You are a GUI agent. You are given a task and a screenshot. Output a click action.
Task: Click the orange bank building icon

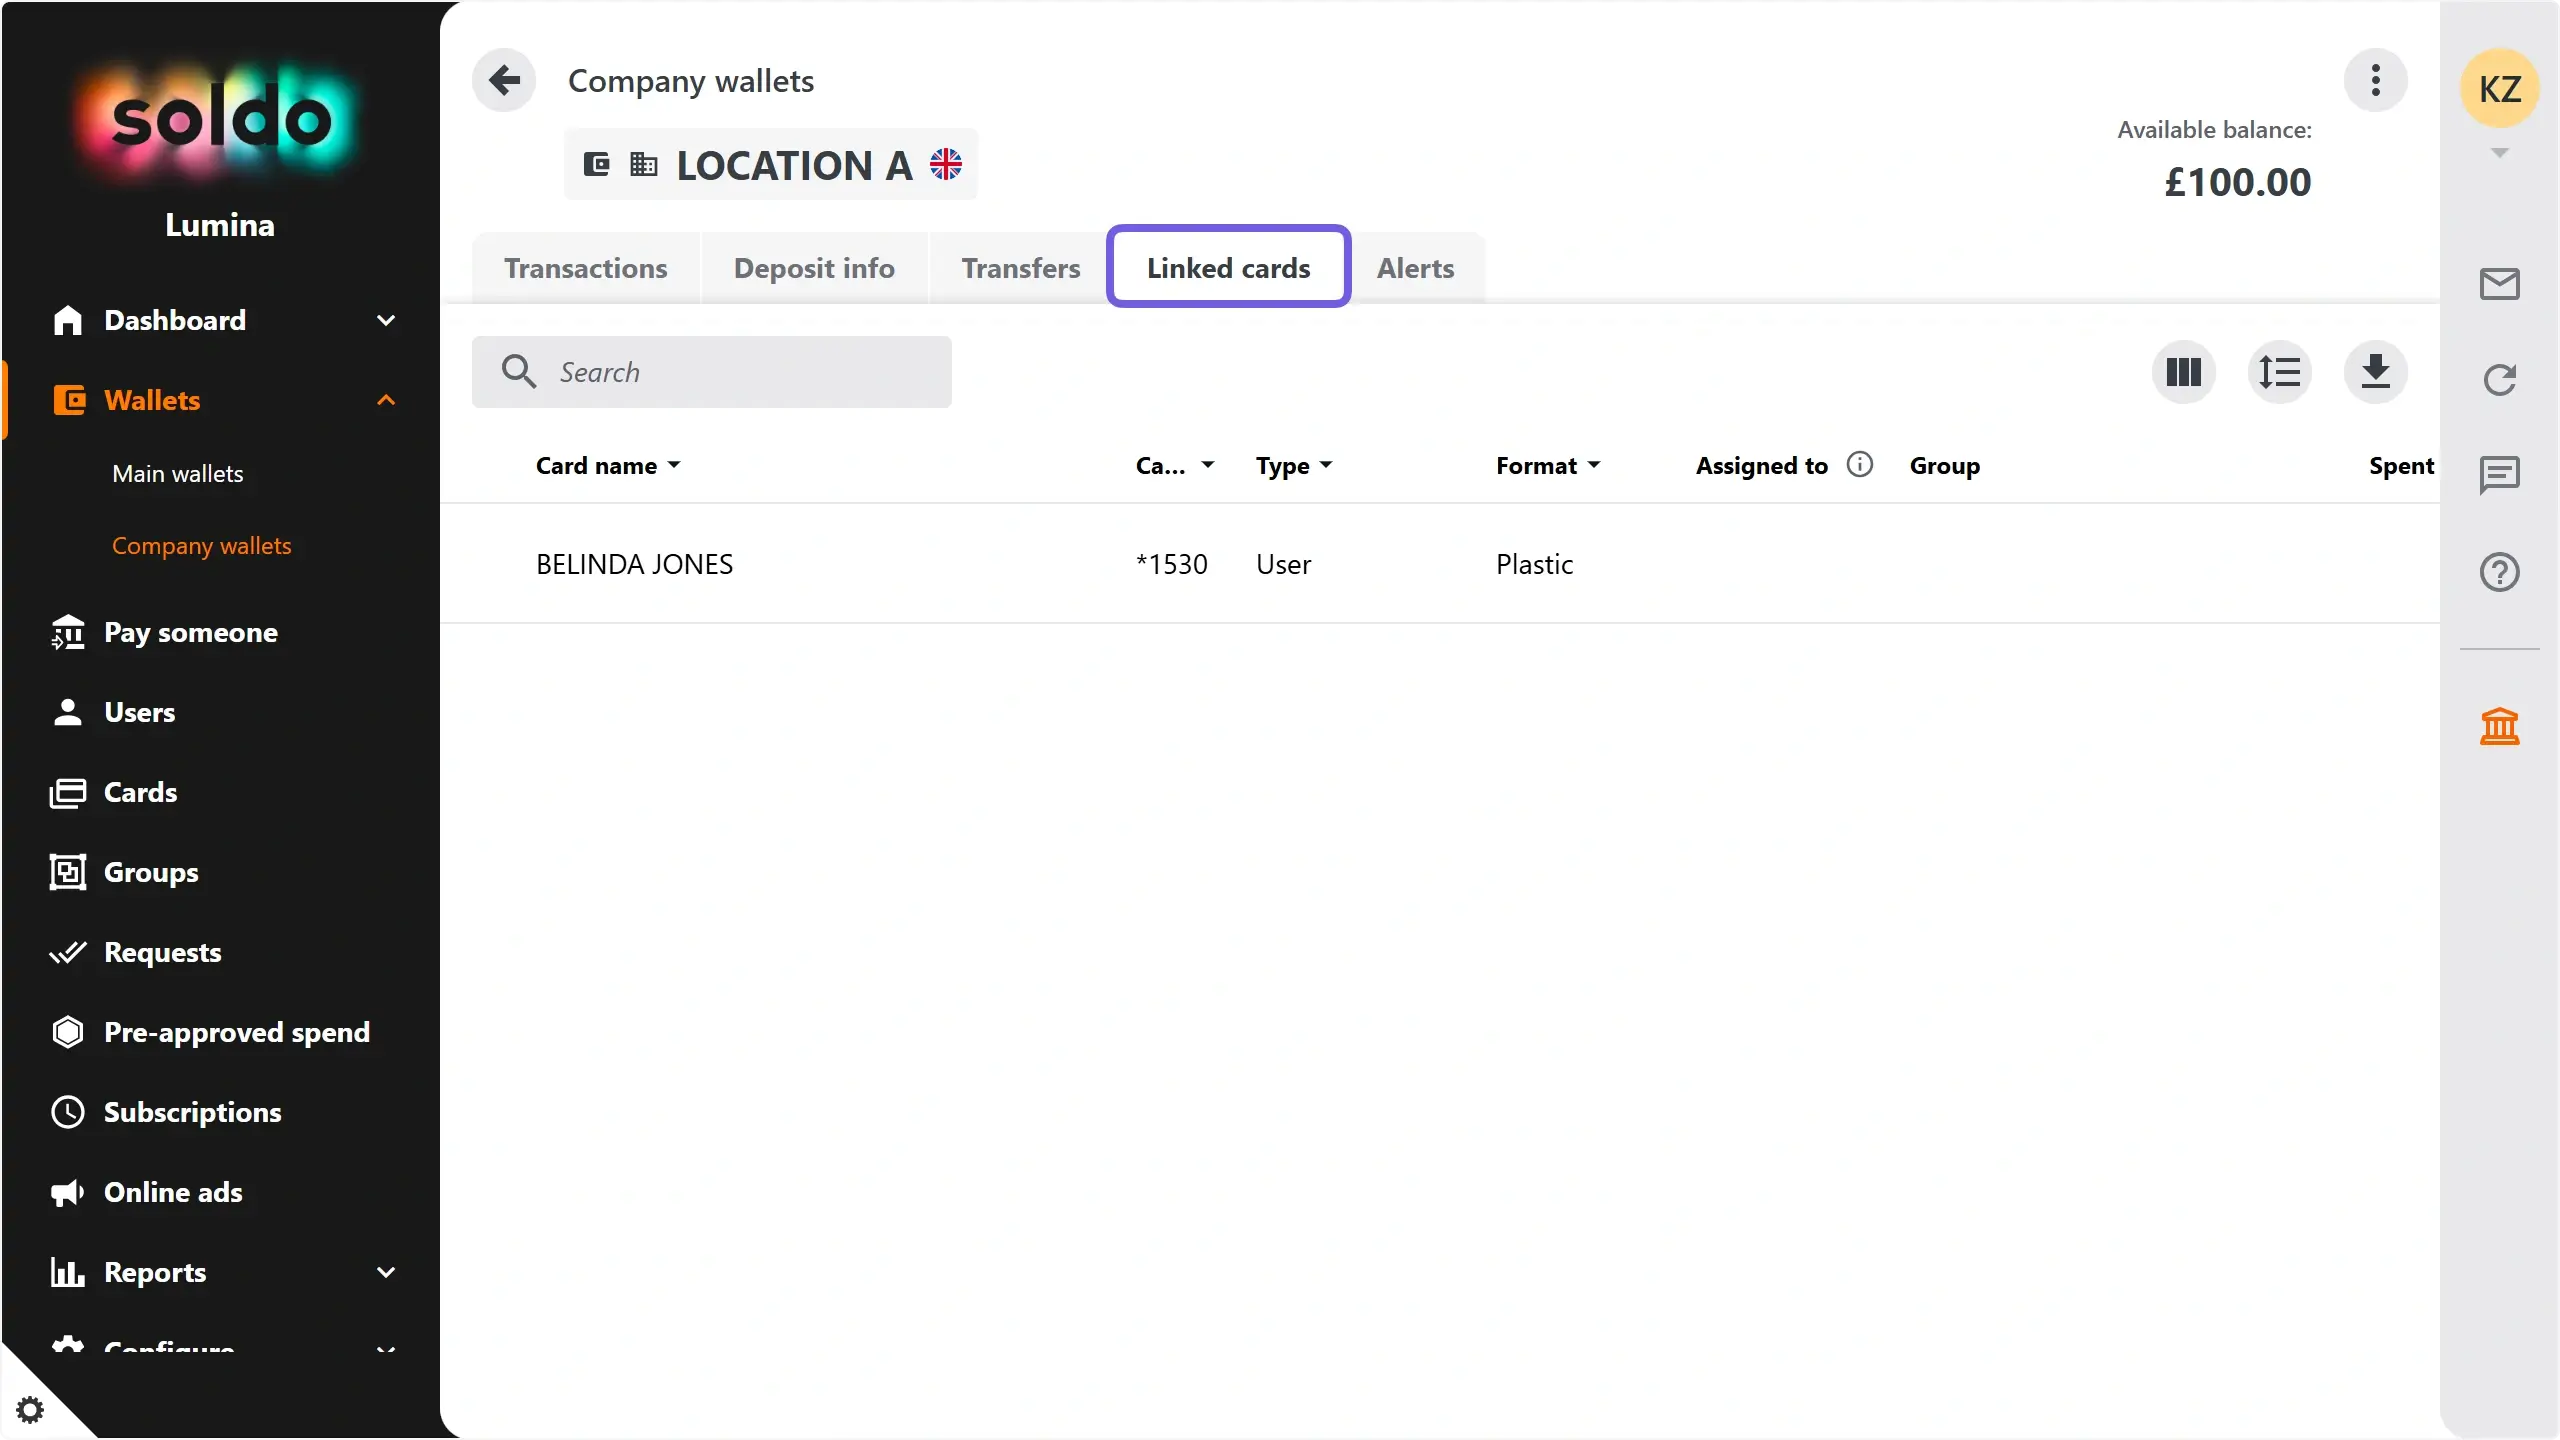point(2499,726)
